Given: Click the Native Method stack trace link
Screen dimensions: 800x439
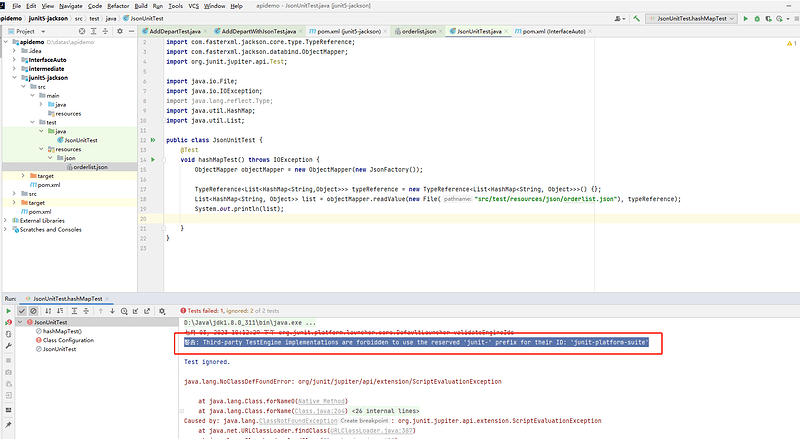Looking at the screenshot, I should point(321,401).
